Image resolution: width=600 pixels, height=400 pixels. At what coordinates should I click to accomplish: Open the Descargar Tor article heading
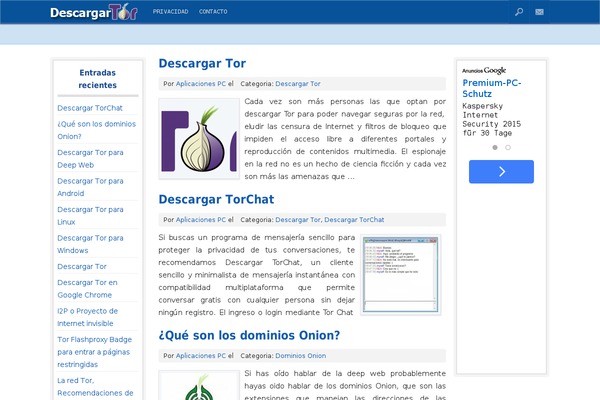(202, 63)
